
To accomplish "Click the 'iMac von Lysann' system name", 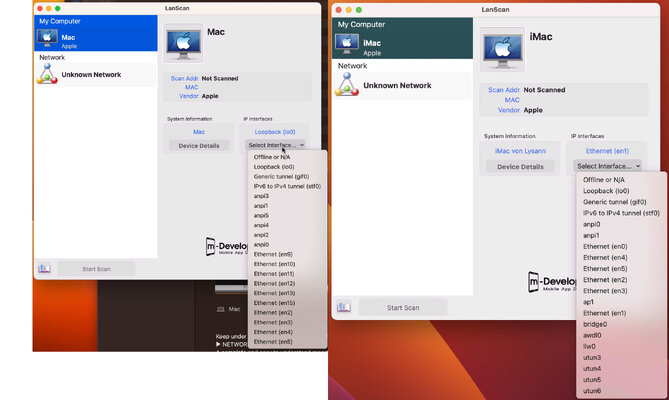I will point(520,151).
